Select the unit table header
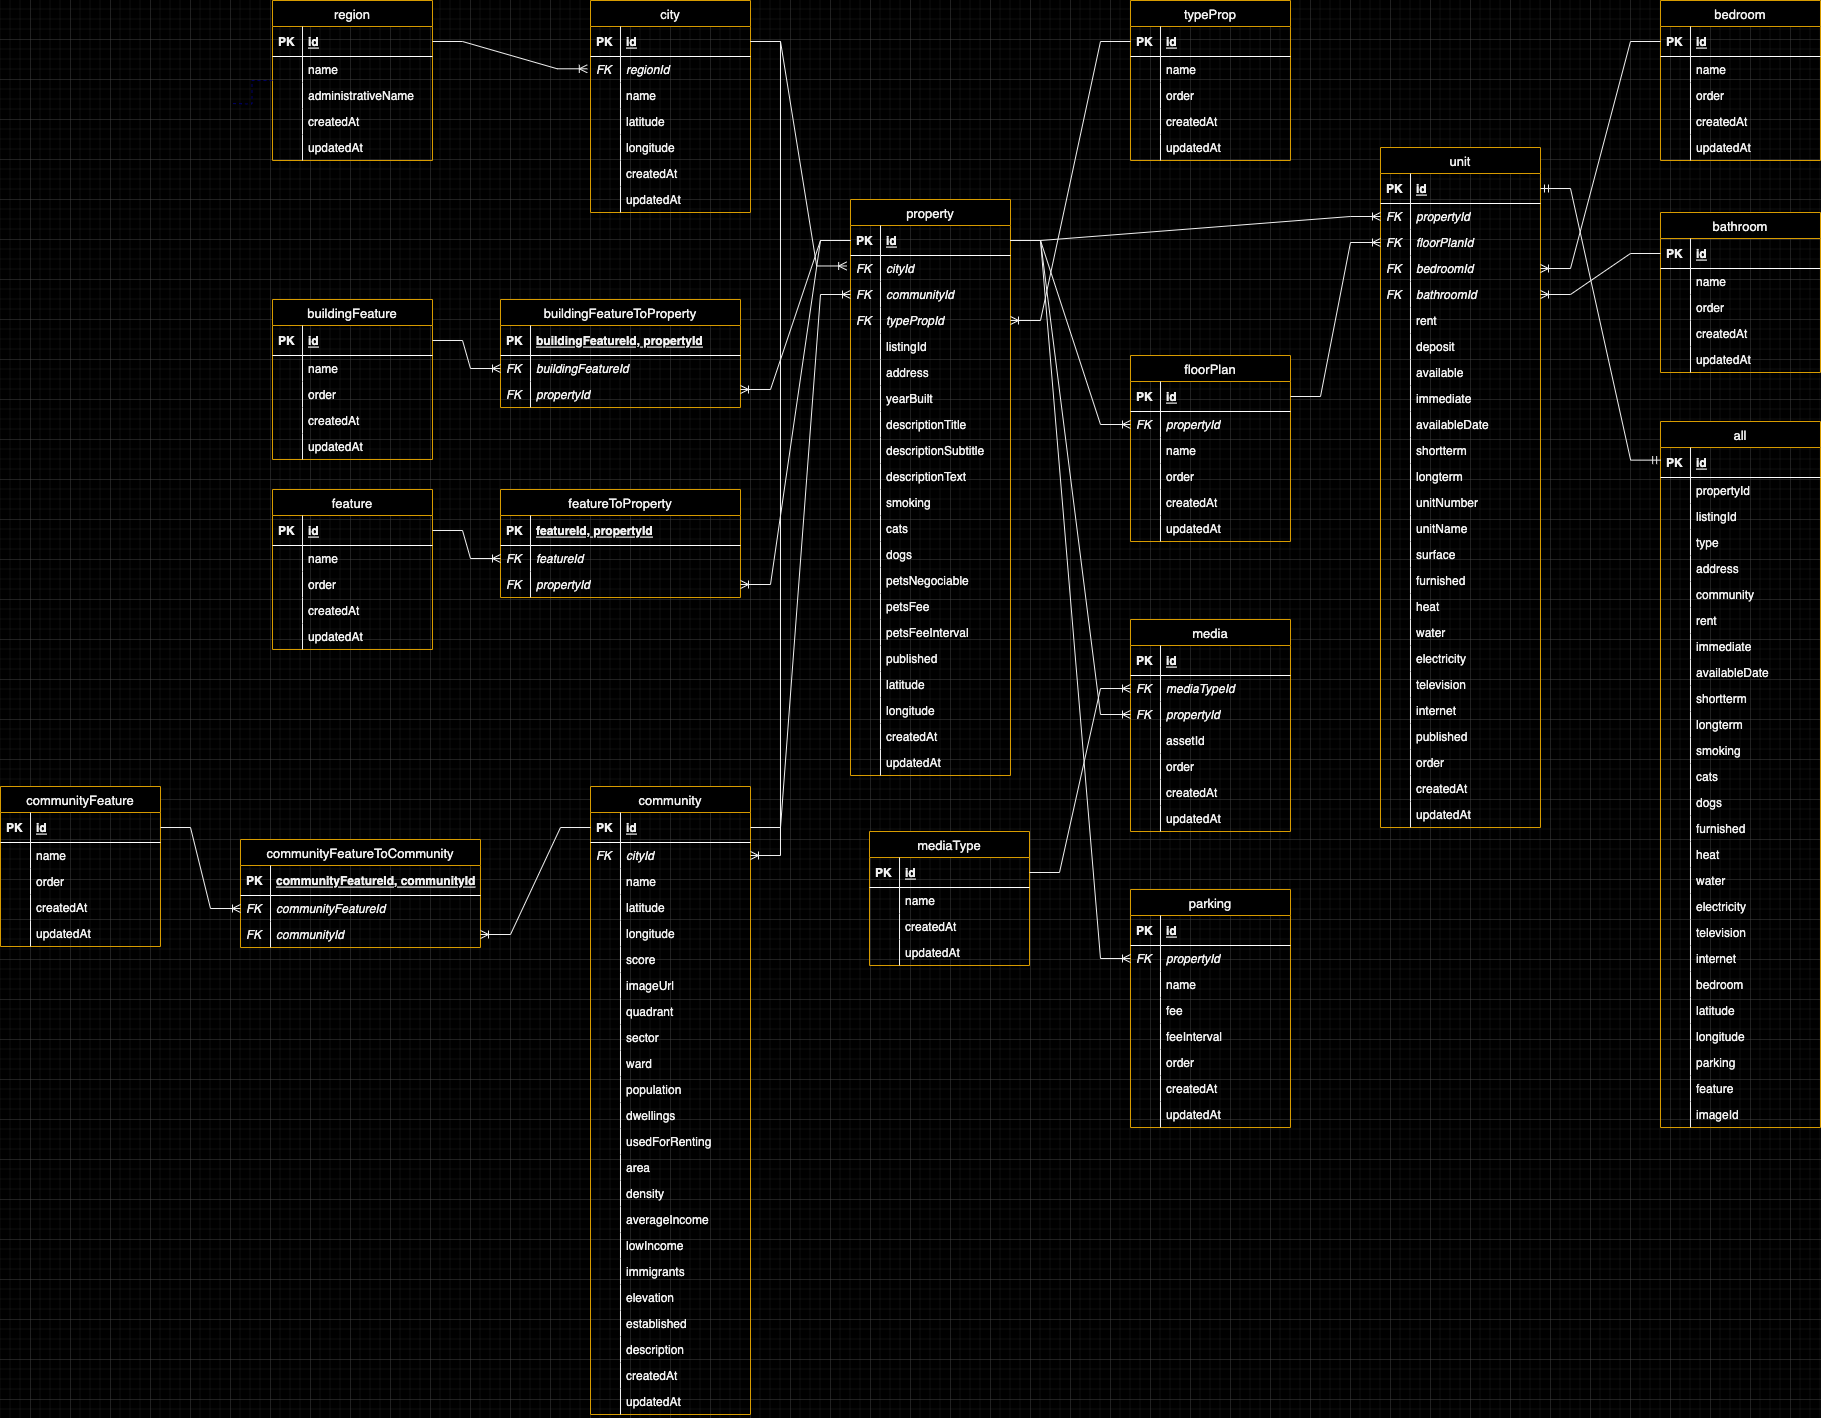The width and height of the screenshot is (1821, 1418). pyautogui.click(x=1460, y=161)
